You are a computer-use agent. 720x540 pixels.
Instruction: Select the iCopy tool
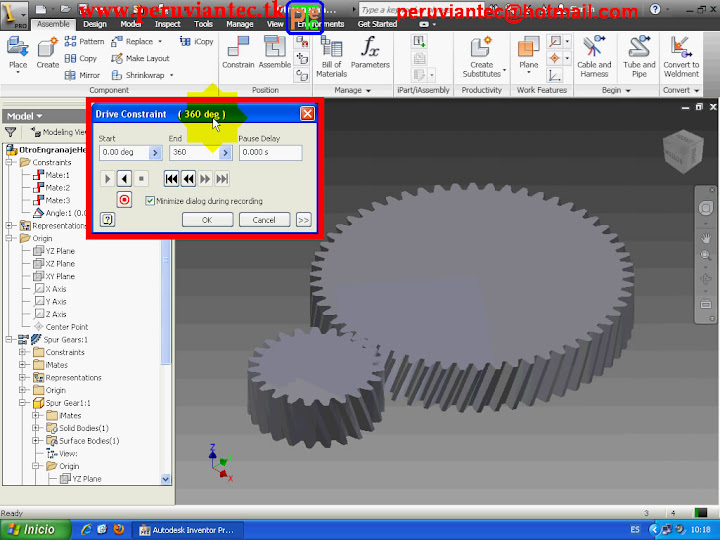(197, 42)
